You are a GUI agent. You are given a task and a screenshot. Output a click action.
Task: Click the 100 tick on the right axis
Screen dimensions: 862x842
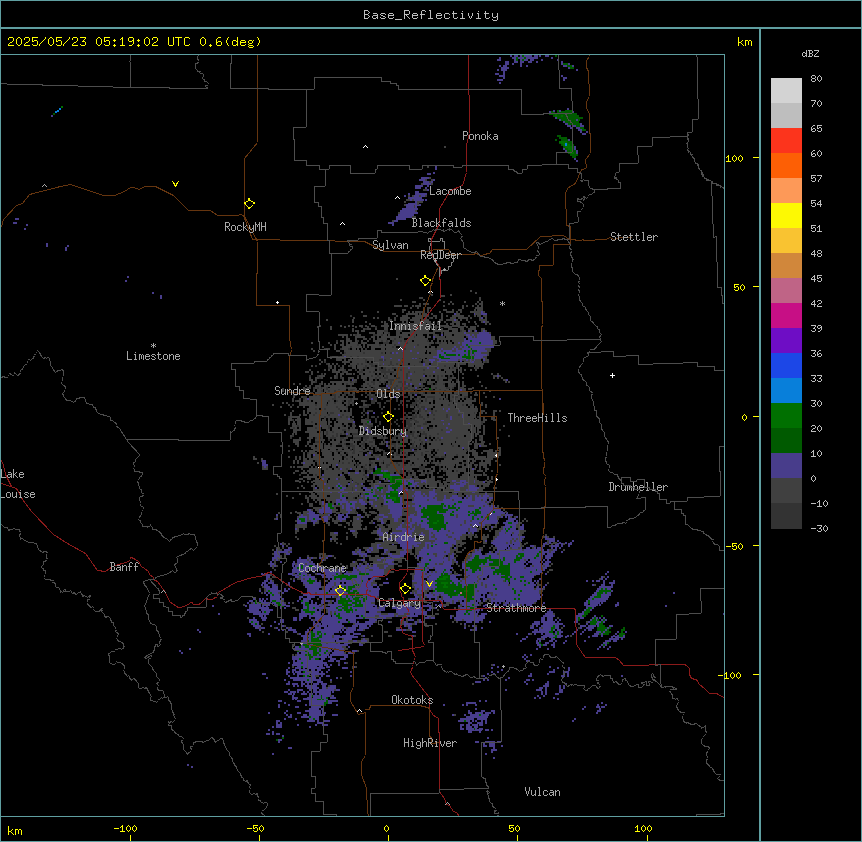coord(734,158)
